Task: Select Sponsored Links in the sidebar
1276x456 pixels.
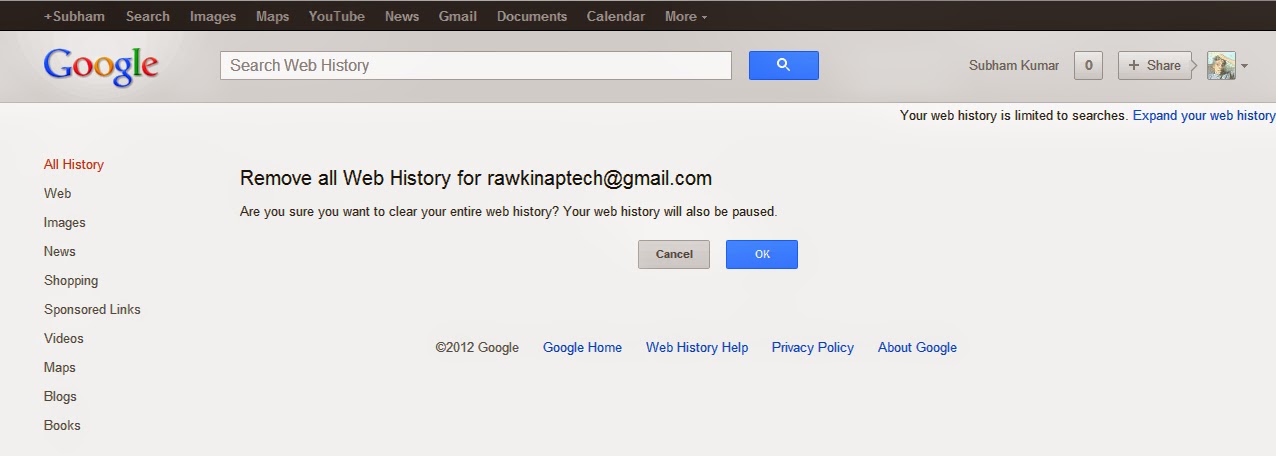Action: (x=92, y=309)
